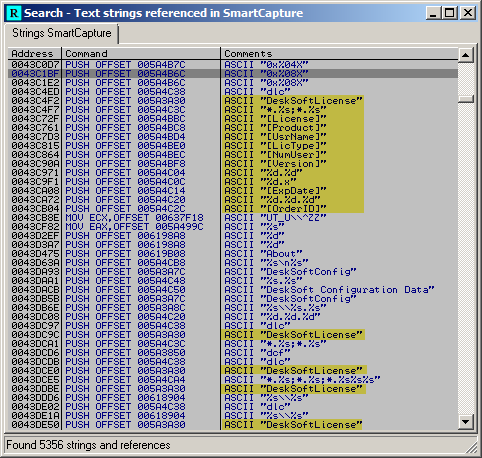Click the ASCII "dcf" comment

(257, 353)
